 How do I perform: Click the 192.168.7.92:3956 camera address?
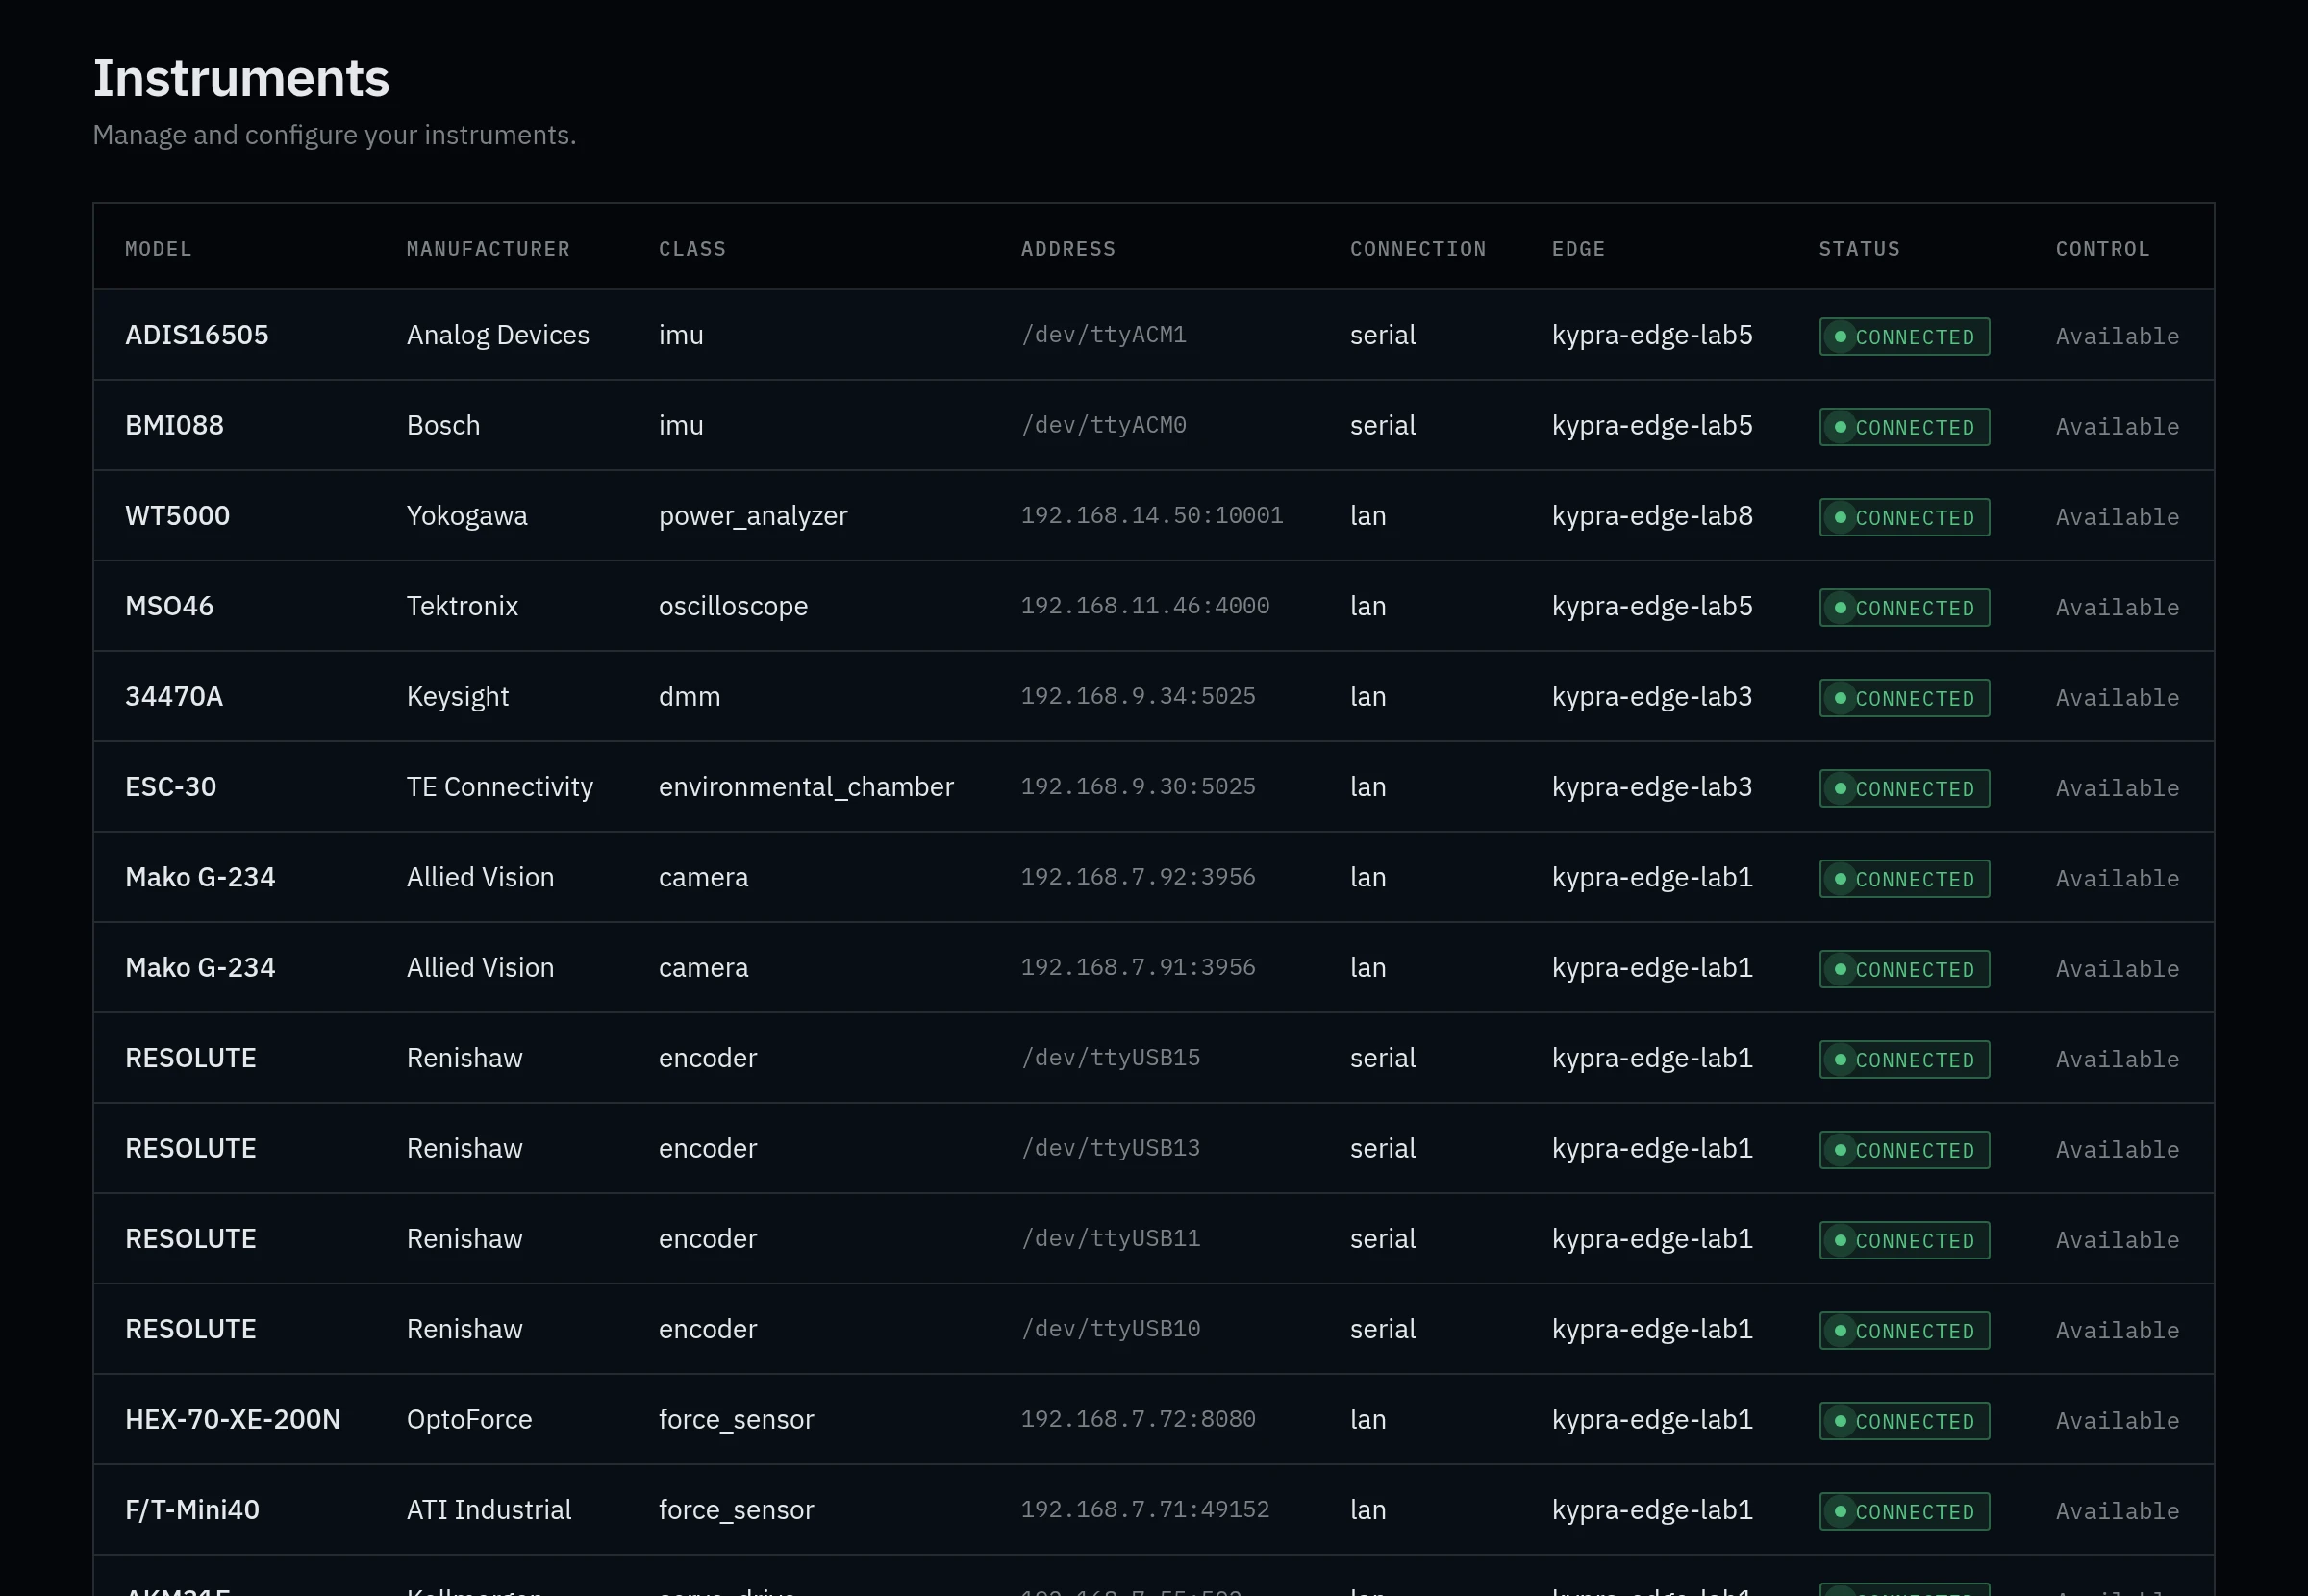pyautogui.click(x=1137, y=878)
